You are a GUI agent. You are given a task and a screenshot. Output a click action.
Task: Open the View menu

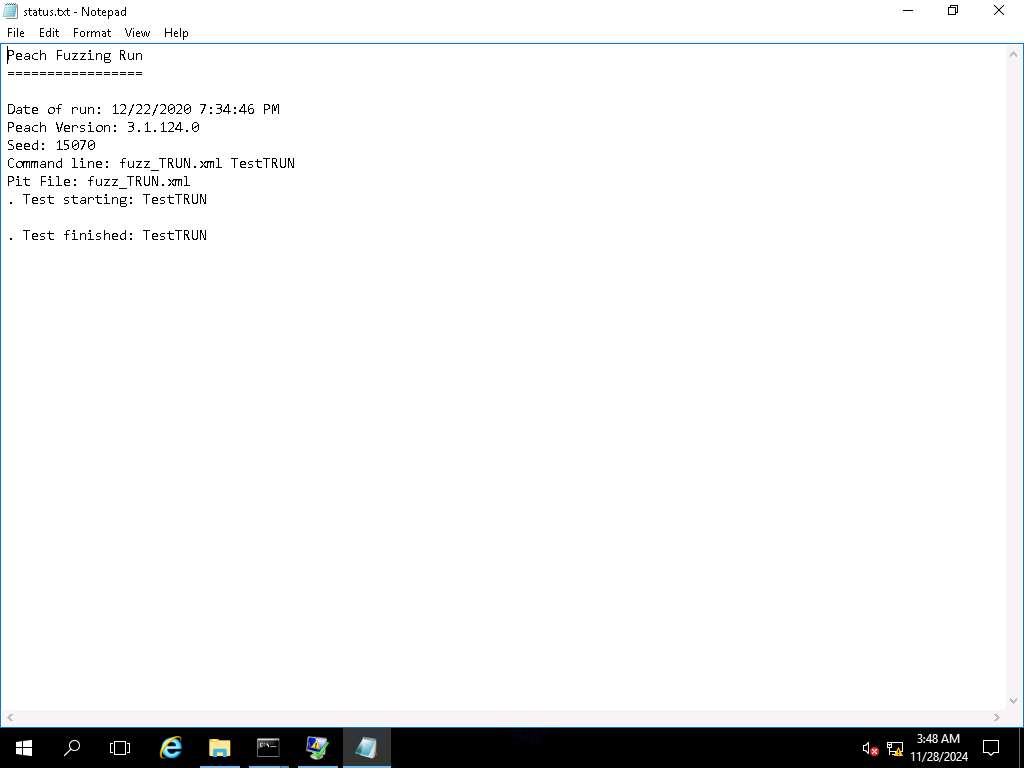coord(137,33)
